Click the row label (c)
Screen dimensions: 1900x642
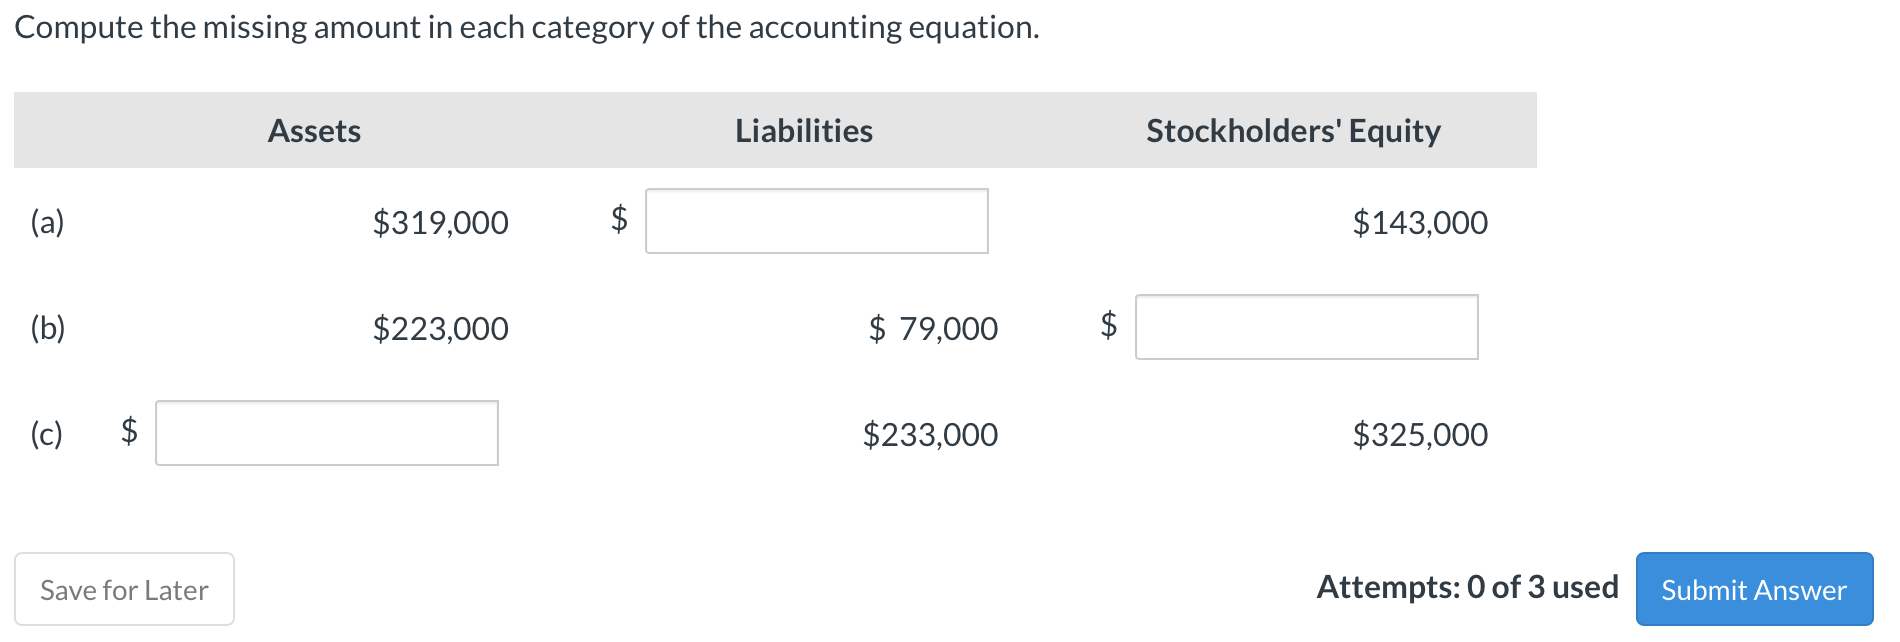coord(46,433)
